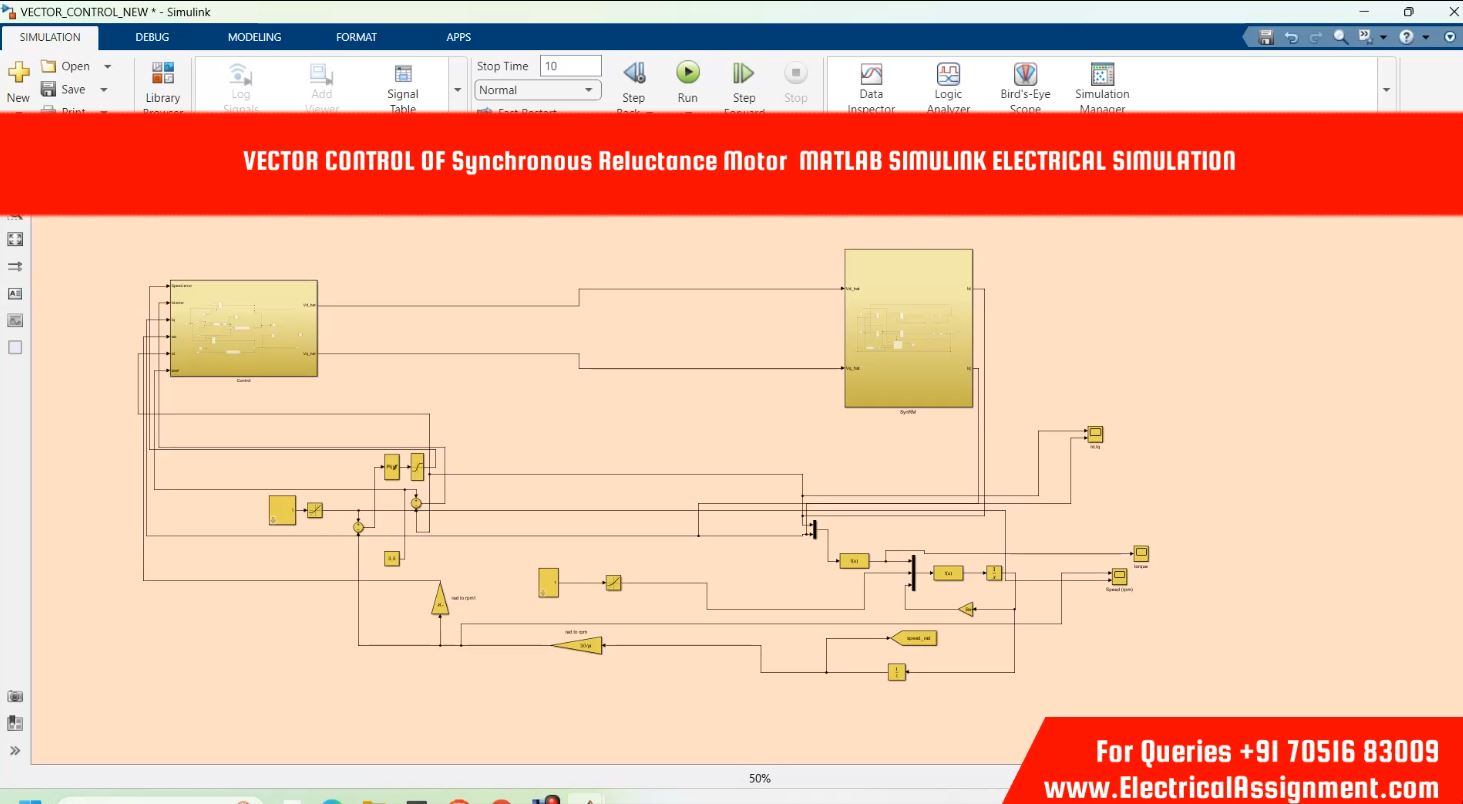Switch to the MODELING tab
This screenshot has height=804, width=1463.
254,37
